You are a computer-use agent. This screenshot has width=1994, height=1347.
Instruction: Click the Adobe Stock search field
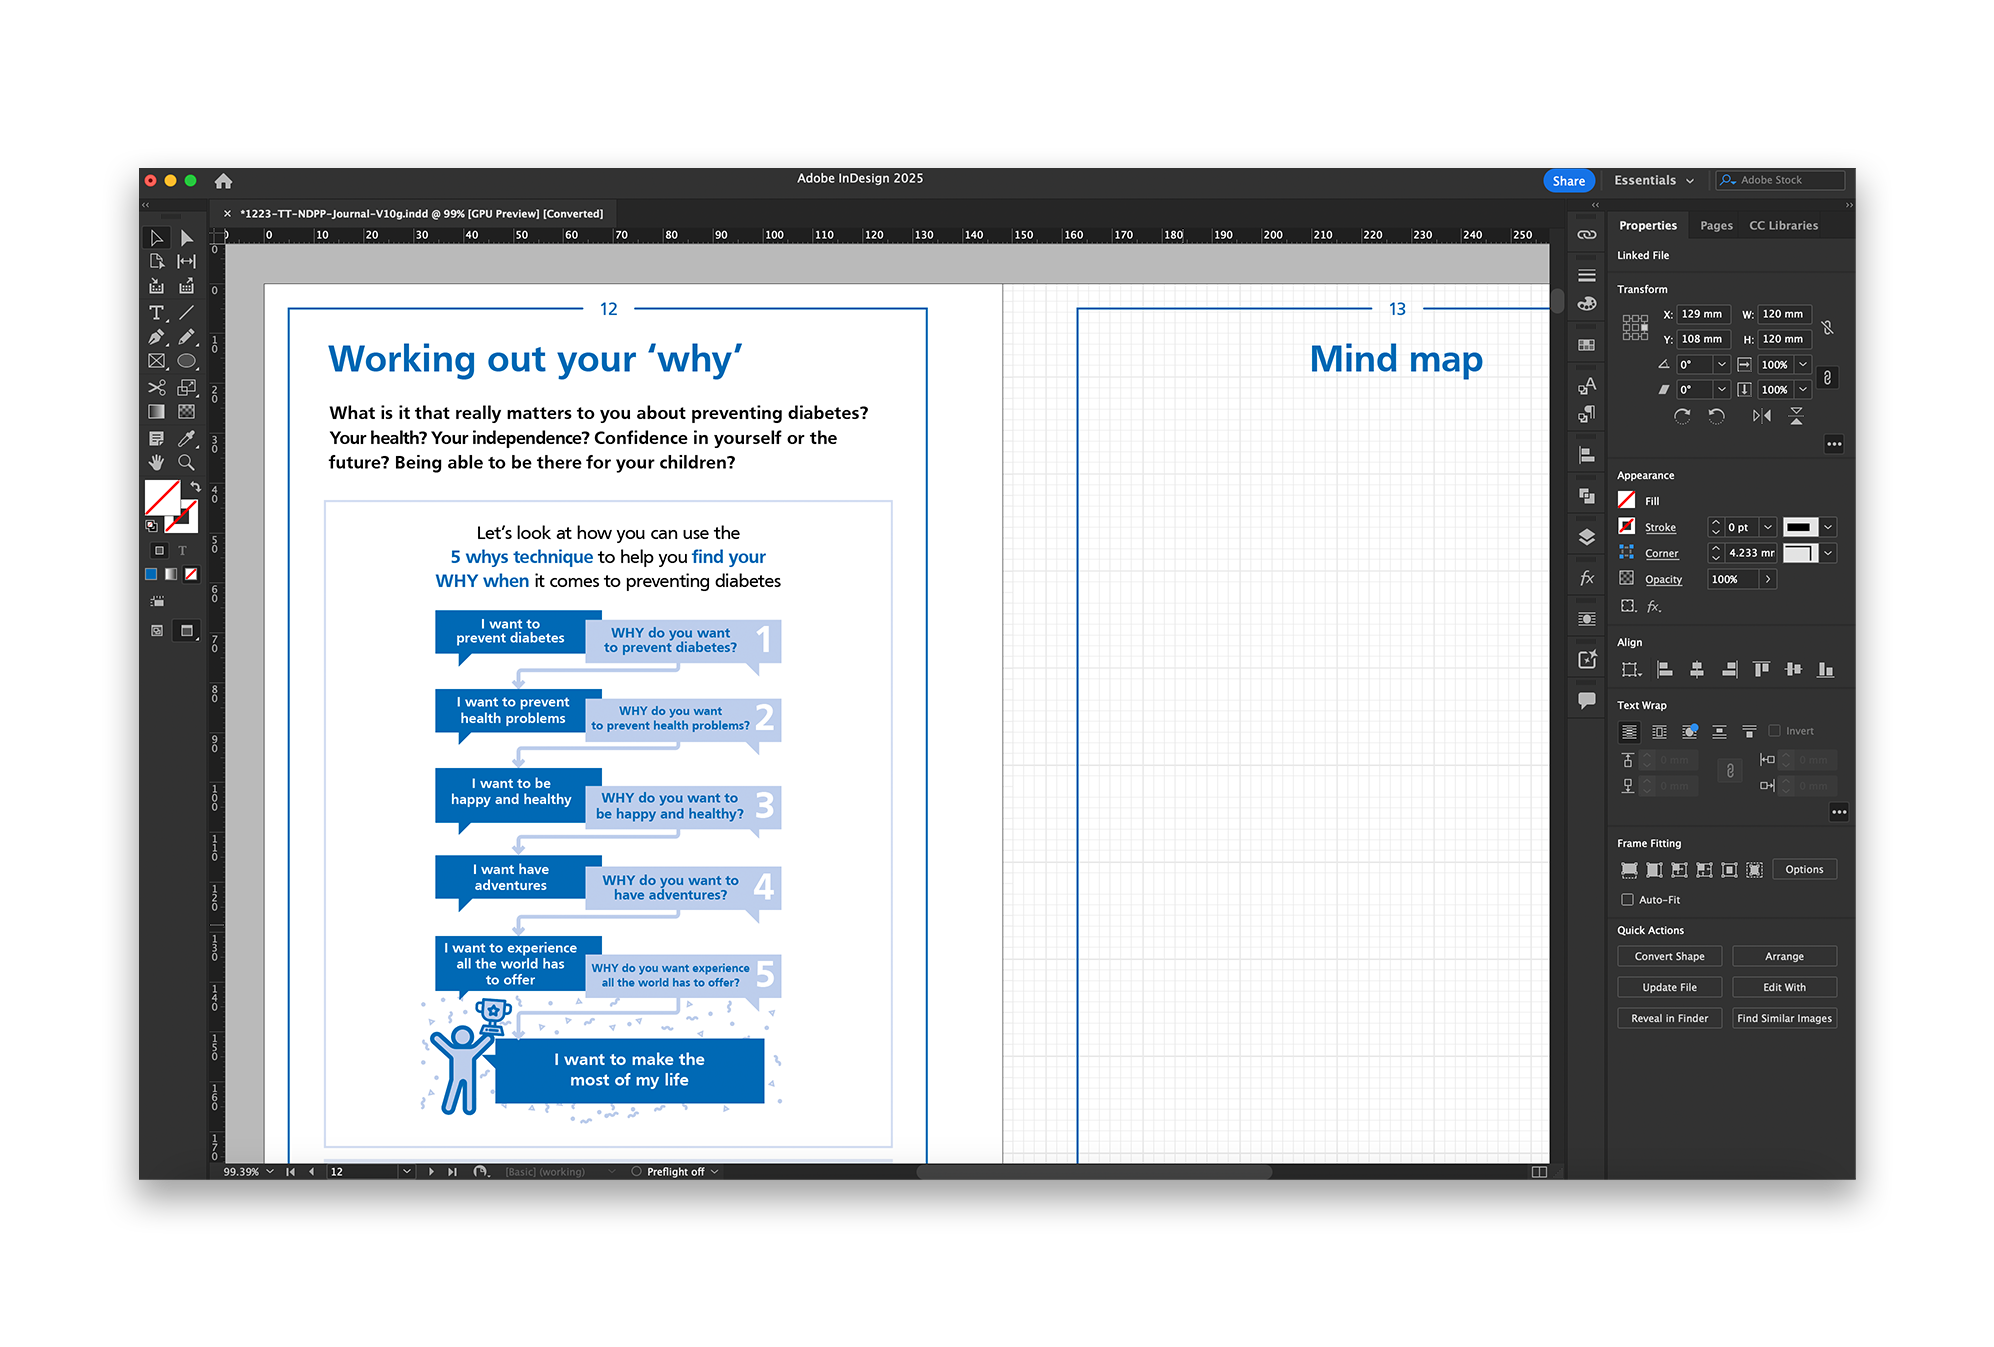pyautogui.click(x=1780, y=180)
